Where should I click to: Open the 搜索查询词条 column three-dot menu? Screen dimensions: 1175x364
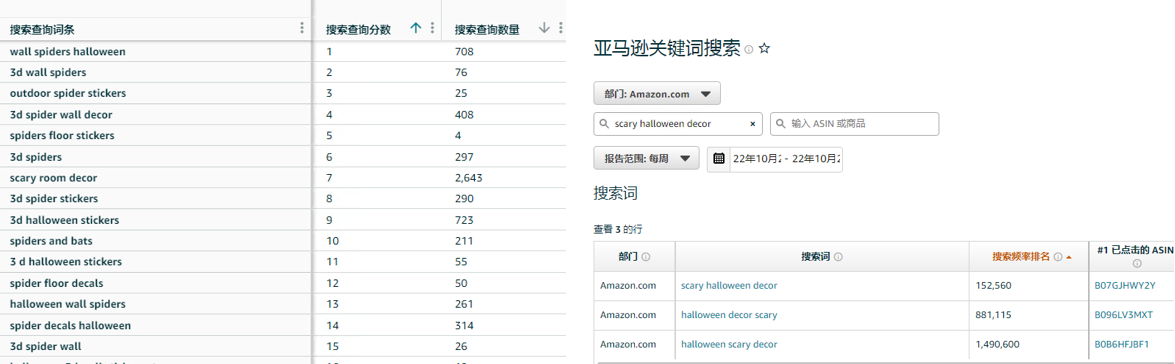tap(302, 28)
